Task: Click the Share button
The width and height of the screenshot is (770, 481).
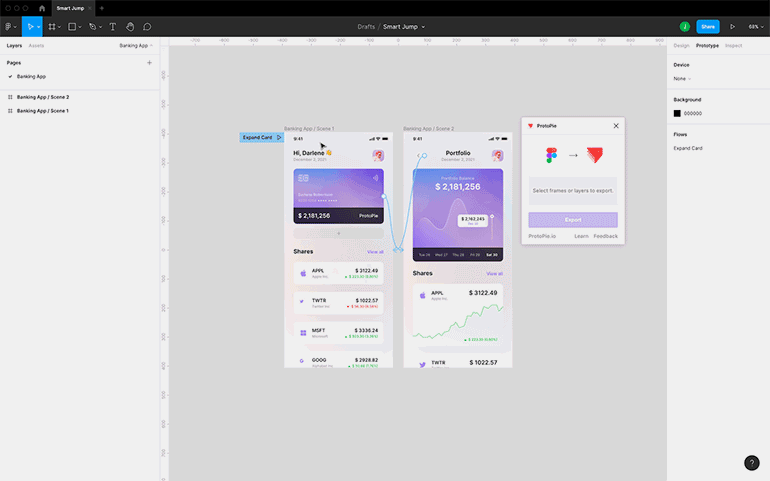Action: 708,26
